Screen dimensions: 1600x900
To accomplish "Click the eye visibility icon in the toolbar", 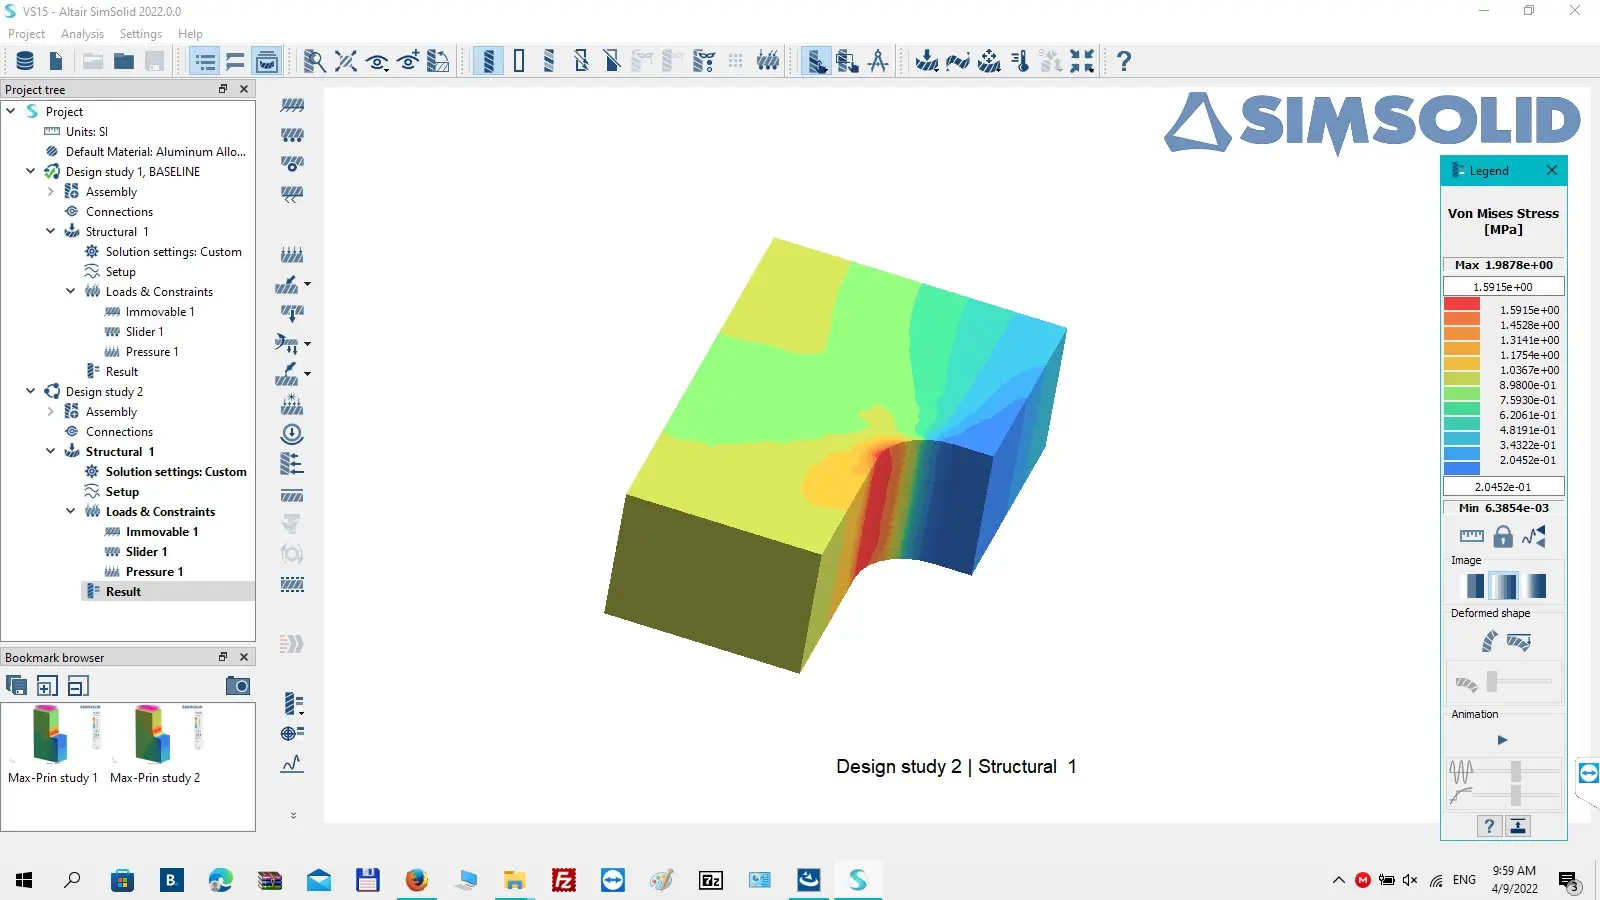I will coord(377,62).
